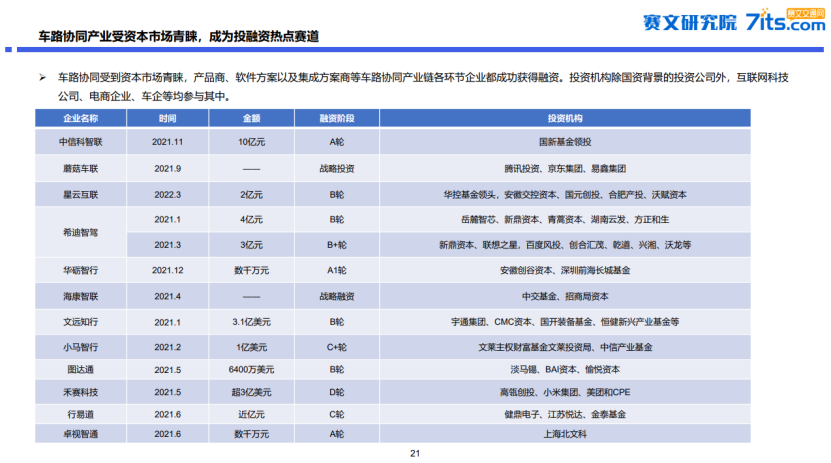Click the date cell 2021.11

point(167,142)
